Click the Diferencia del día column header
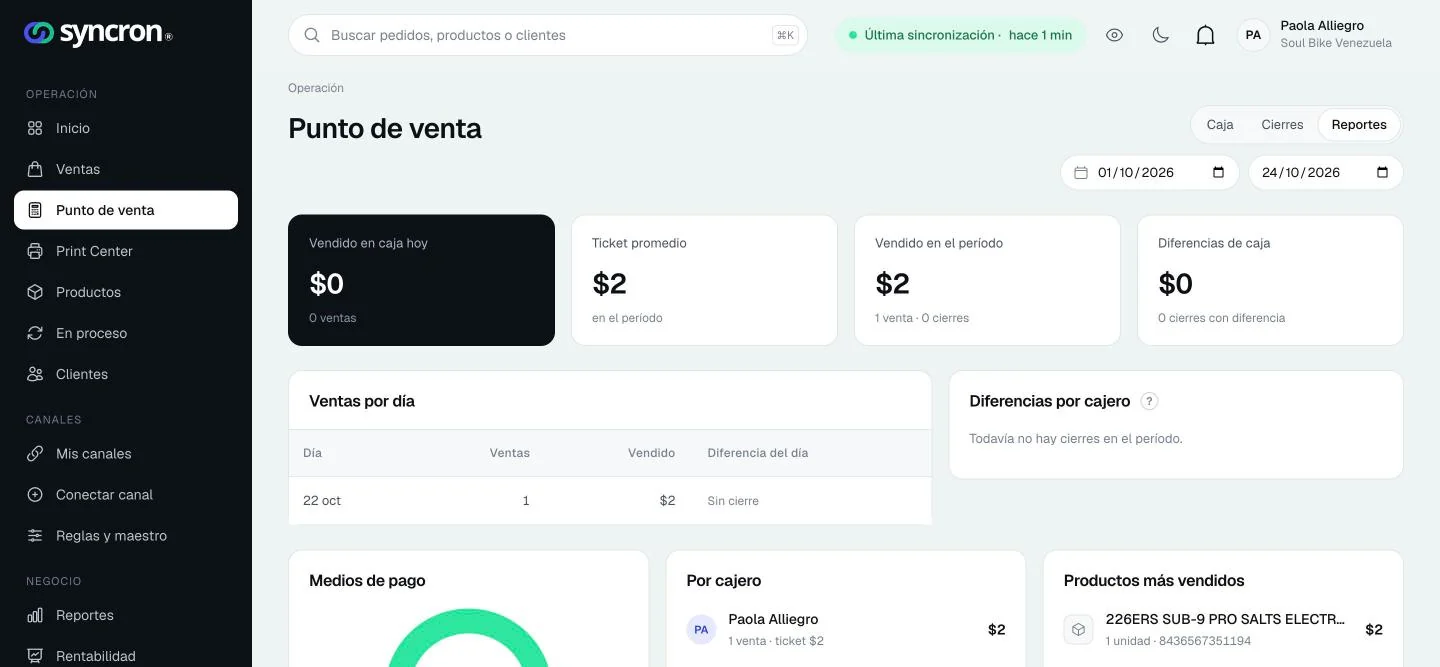1440x667 pixels. click(x=758, y=453)
